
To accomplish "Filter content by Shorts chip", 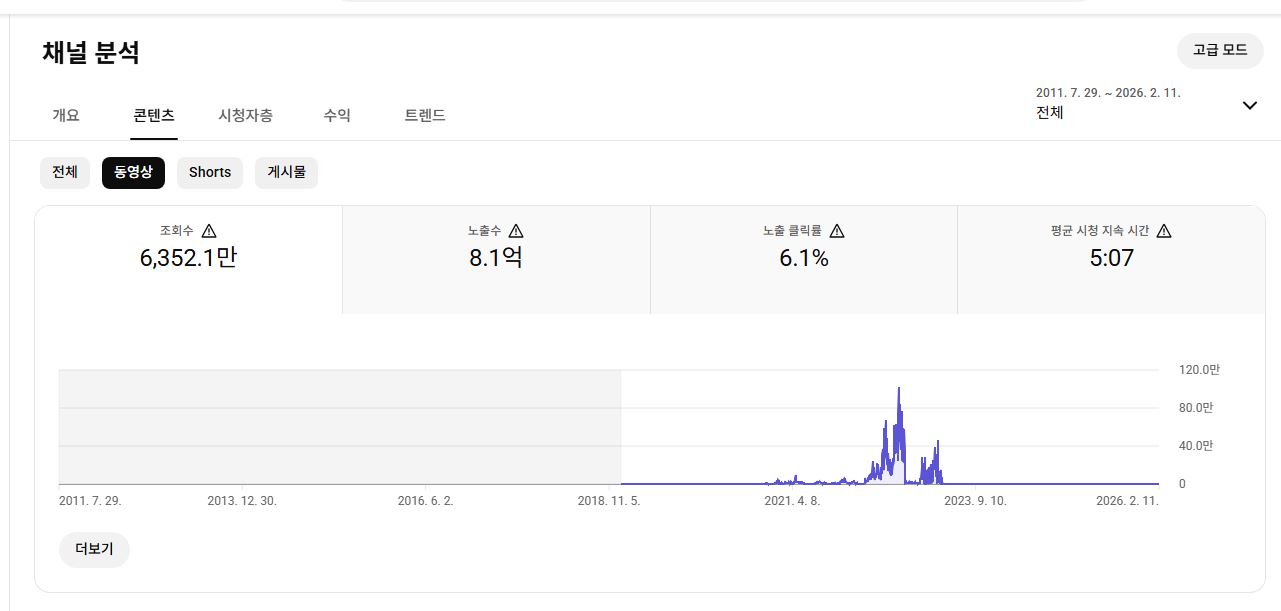I will (210, 172).
